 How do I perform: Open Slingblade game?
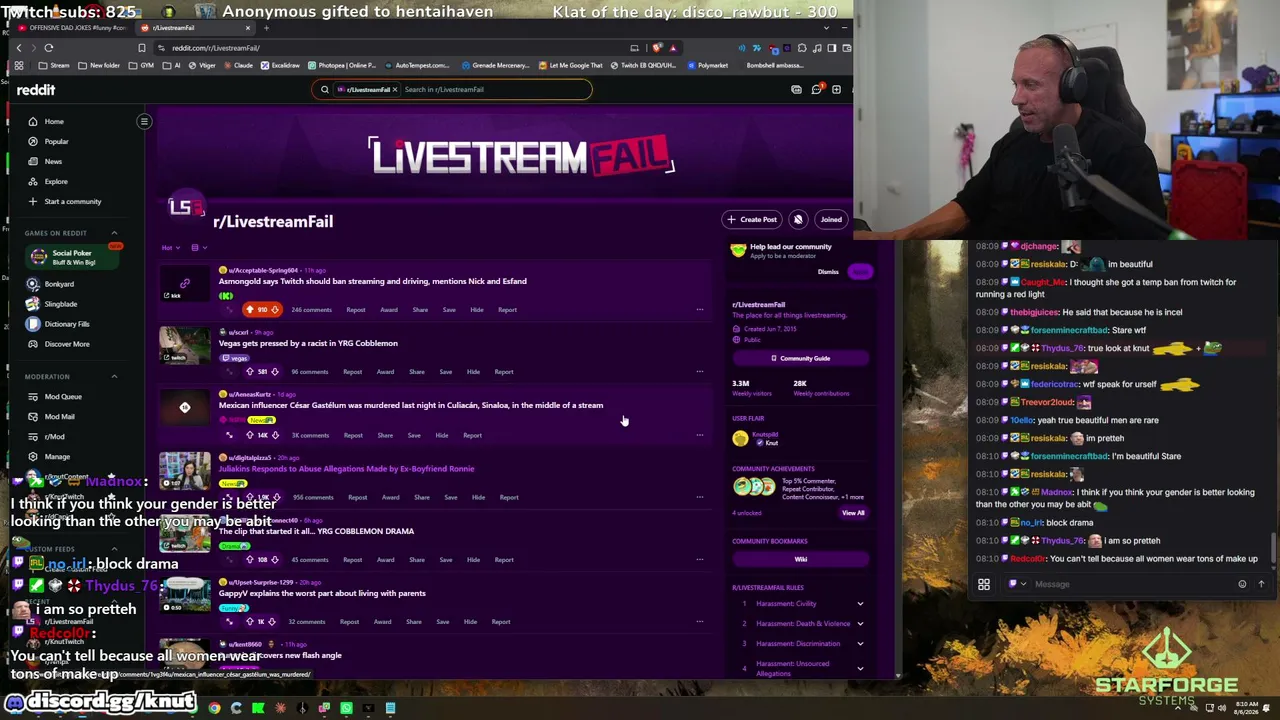point(60,304)
